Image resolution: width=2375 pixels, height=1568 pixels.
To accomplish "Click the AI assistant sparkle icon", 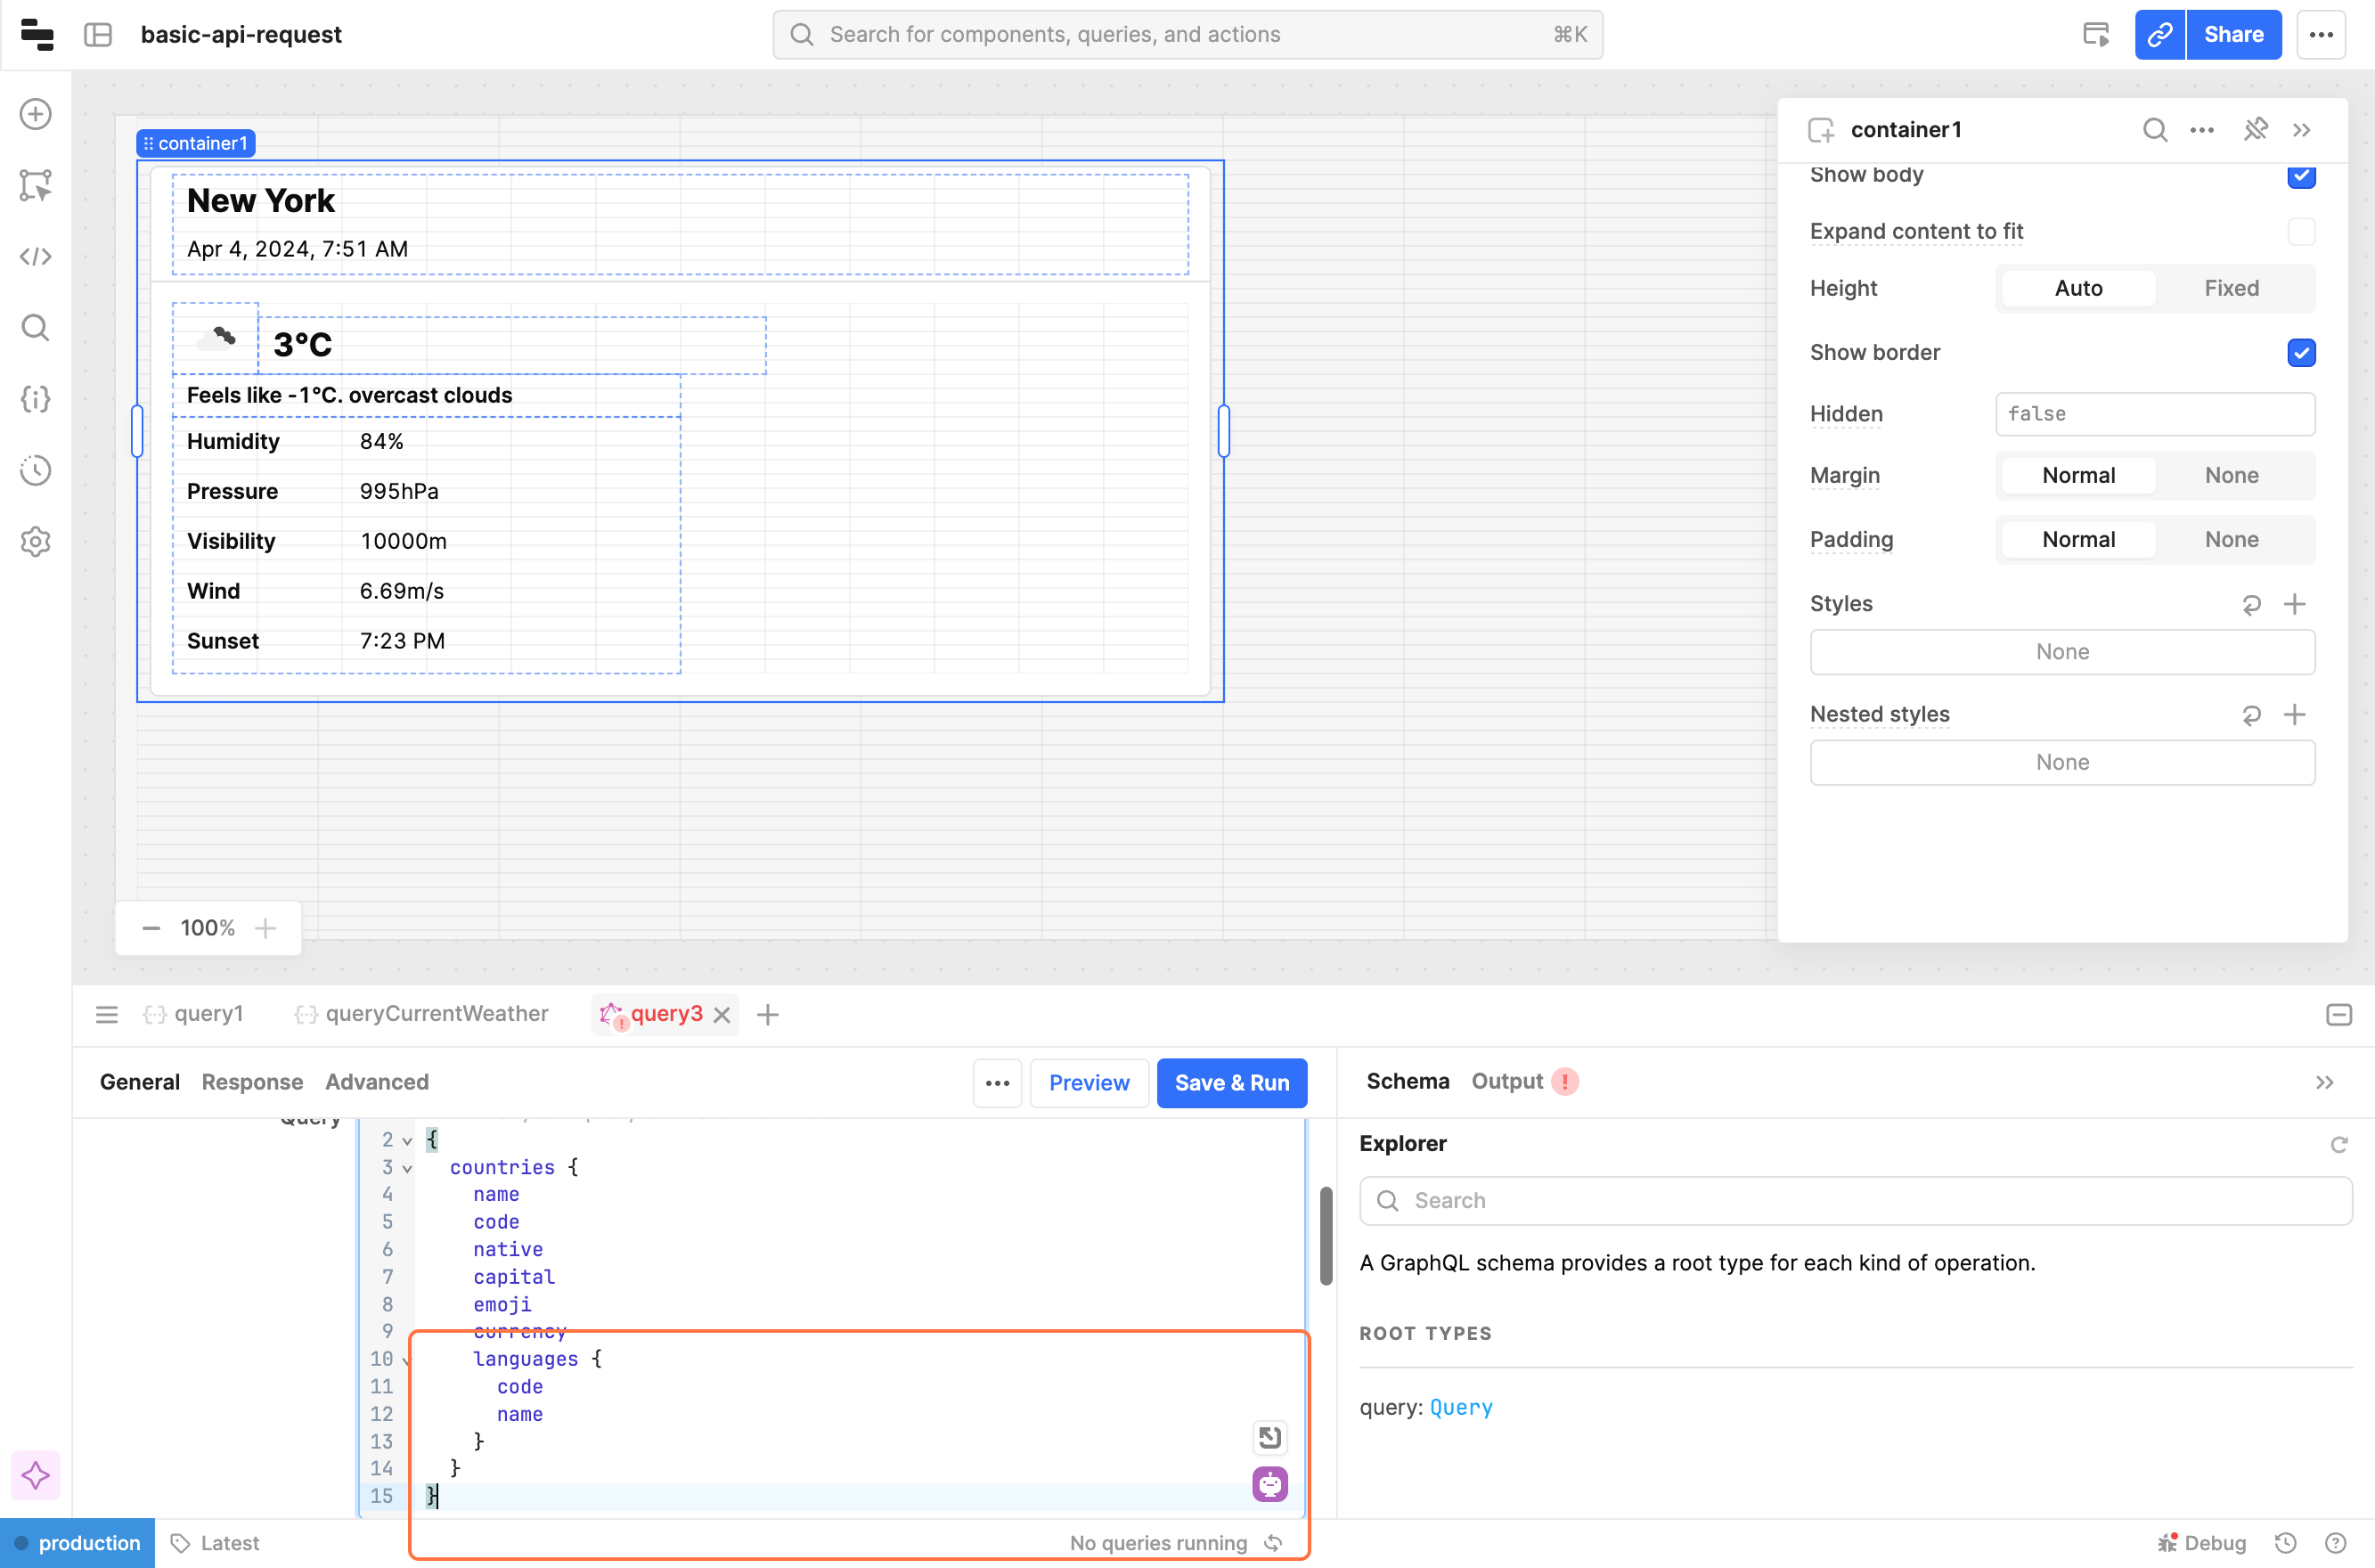I will pyautogui.click(x=36, y=1475).
